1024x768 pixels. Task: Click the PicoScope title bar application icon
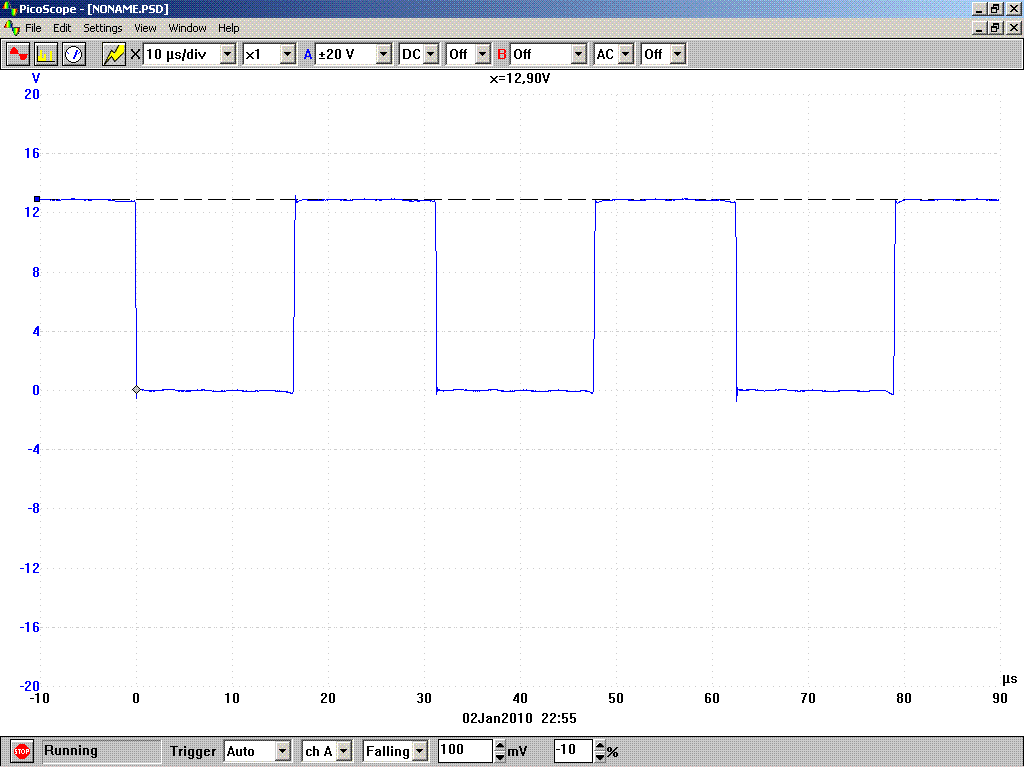point(9,8)
